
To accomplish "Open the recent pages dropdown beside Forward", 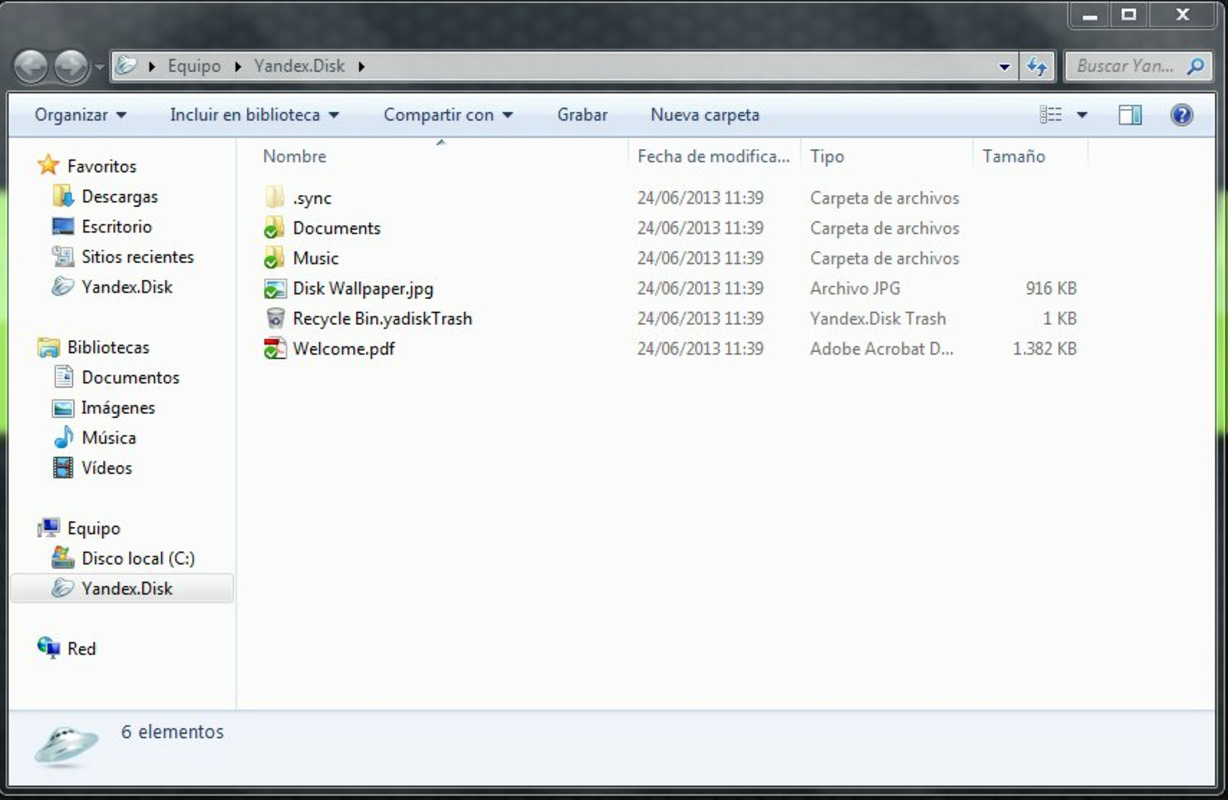I will coord(100,68).
